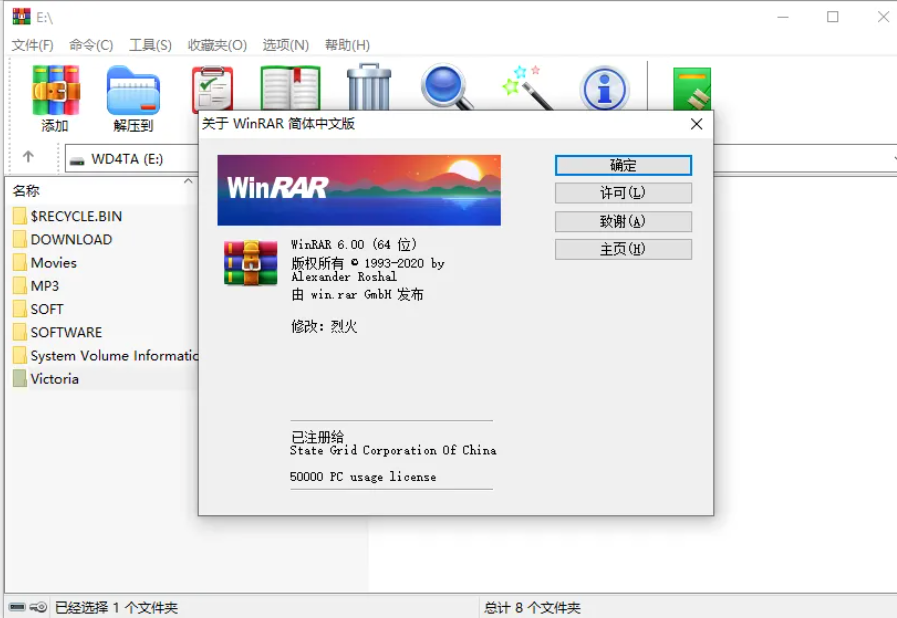The image size is (897, 618).
Task: Click the Delete trash can toolbar icon
Action: pyautogui.click(x=369, y=87)
